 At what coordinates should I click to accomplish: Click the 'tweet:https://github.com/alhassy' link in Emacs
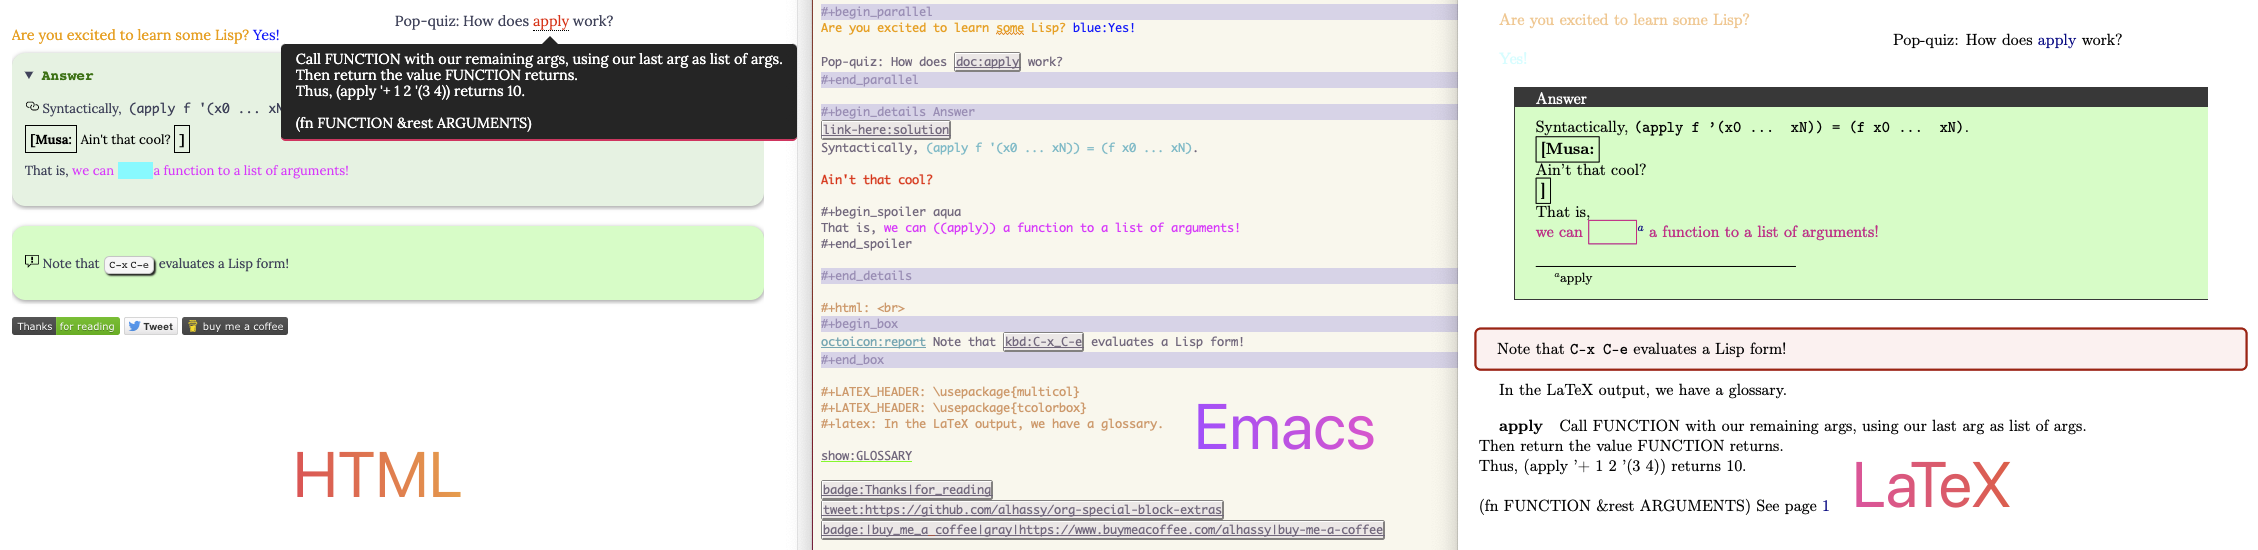coord(1022,509)
